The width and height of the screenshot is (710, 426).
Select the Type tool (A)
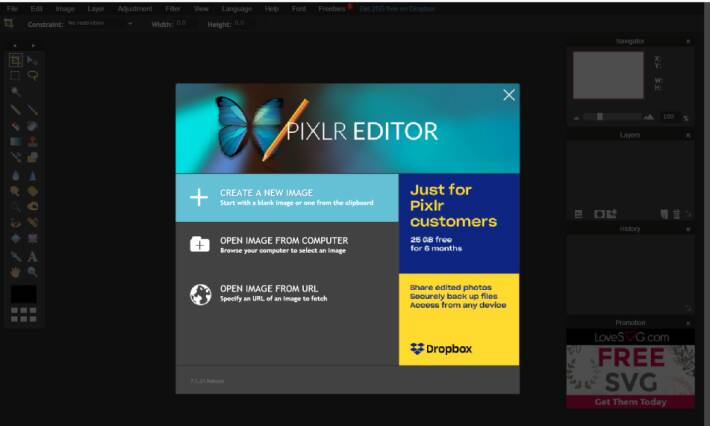coord(32,256)
